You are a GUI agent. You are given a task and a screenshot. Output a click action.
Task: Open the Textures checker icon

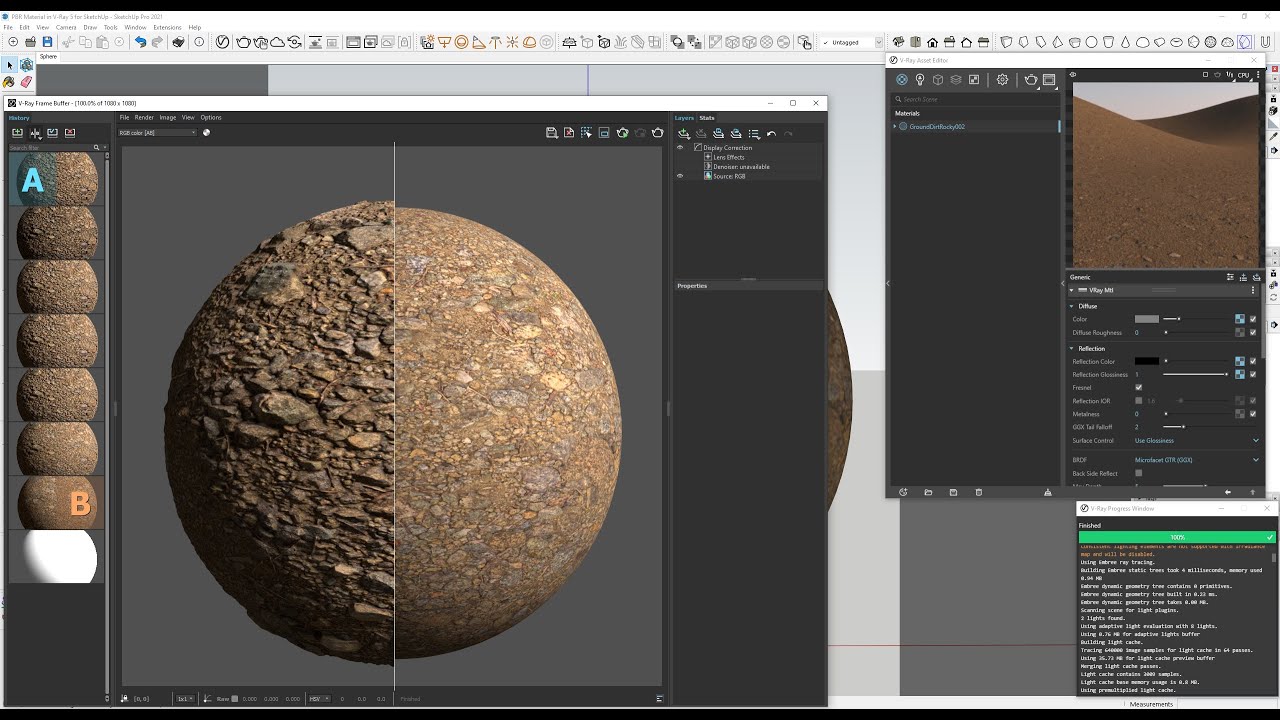(x=974, y=80)
